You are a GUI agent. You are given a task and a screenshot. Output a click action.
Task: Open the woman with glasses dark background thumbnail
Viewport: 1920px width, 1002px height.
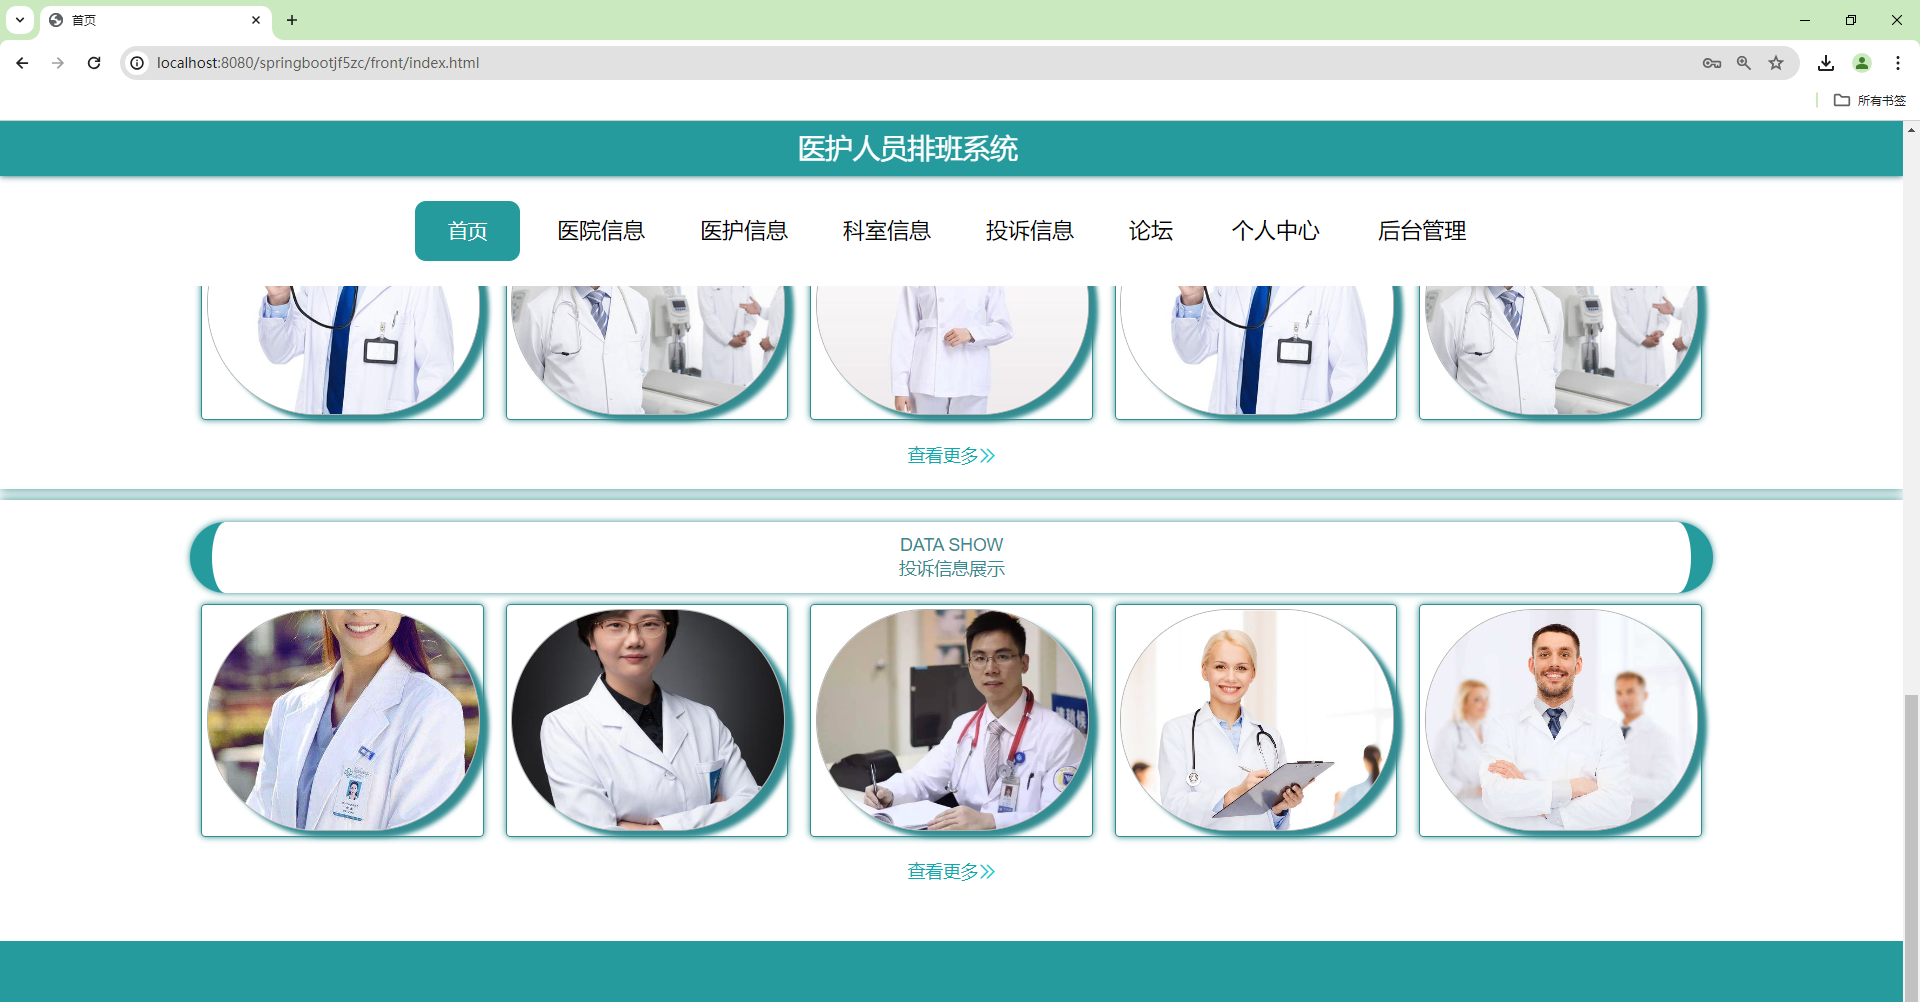[647, 720]
